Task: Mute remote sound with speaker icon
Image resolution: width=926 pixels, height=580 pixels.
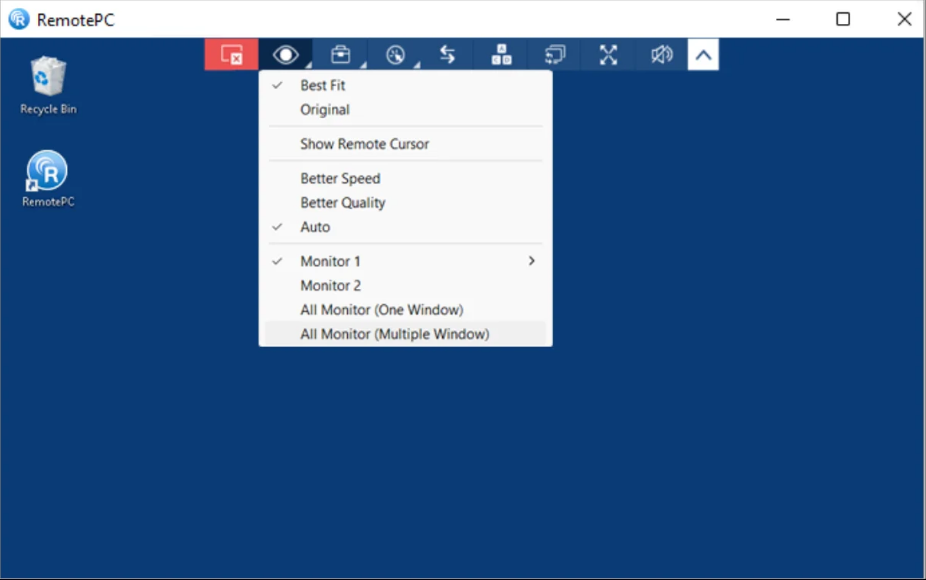Action: pos(661,55)
